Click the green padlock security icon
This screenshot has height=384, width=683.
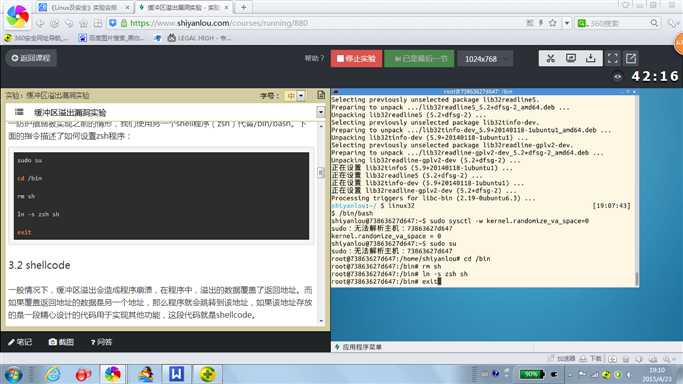pos(124,23)
